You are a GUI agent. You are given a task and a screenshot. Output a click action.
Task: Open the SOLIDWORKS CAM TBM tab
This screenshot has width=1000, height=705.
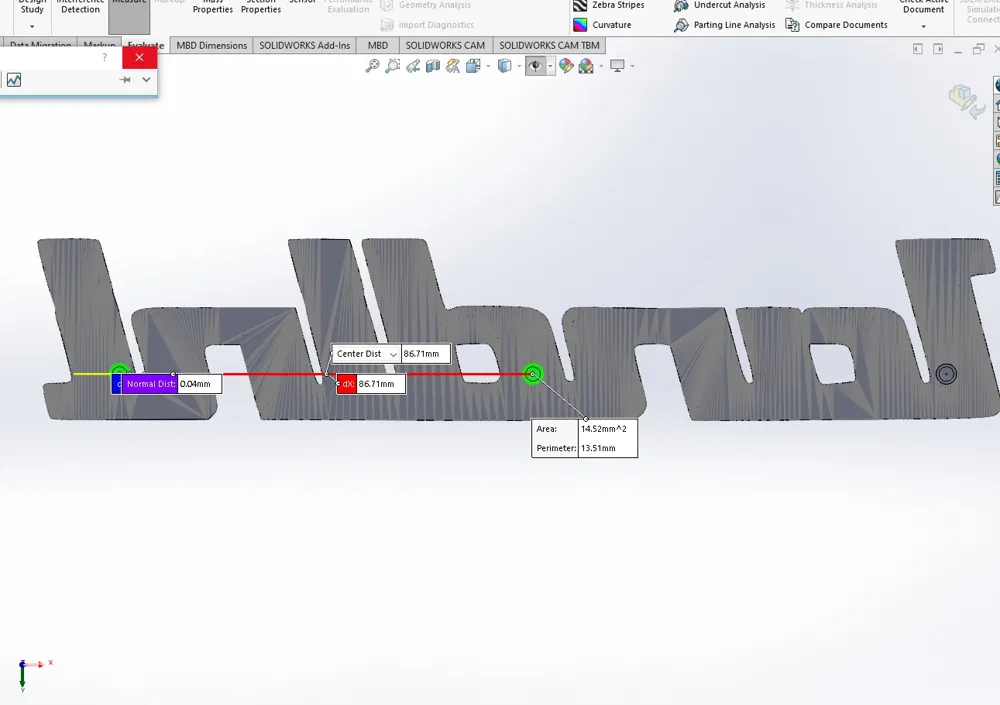click(x=549, y=45)
